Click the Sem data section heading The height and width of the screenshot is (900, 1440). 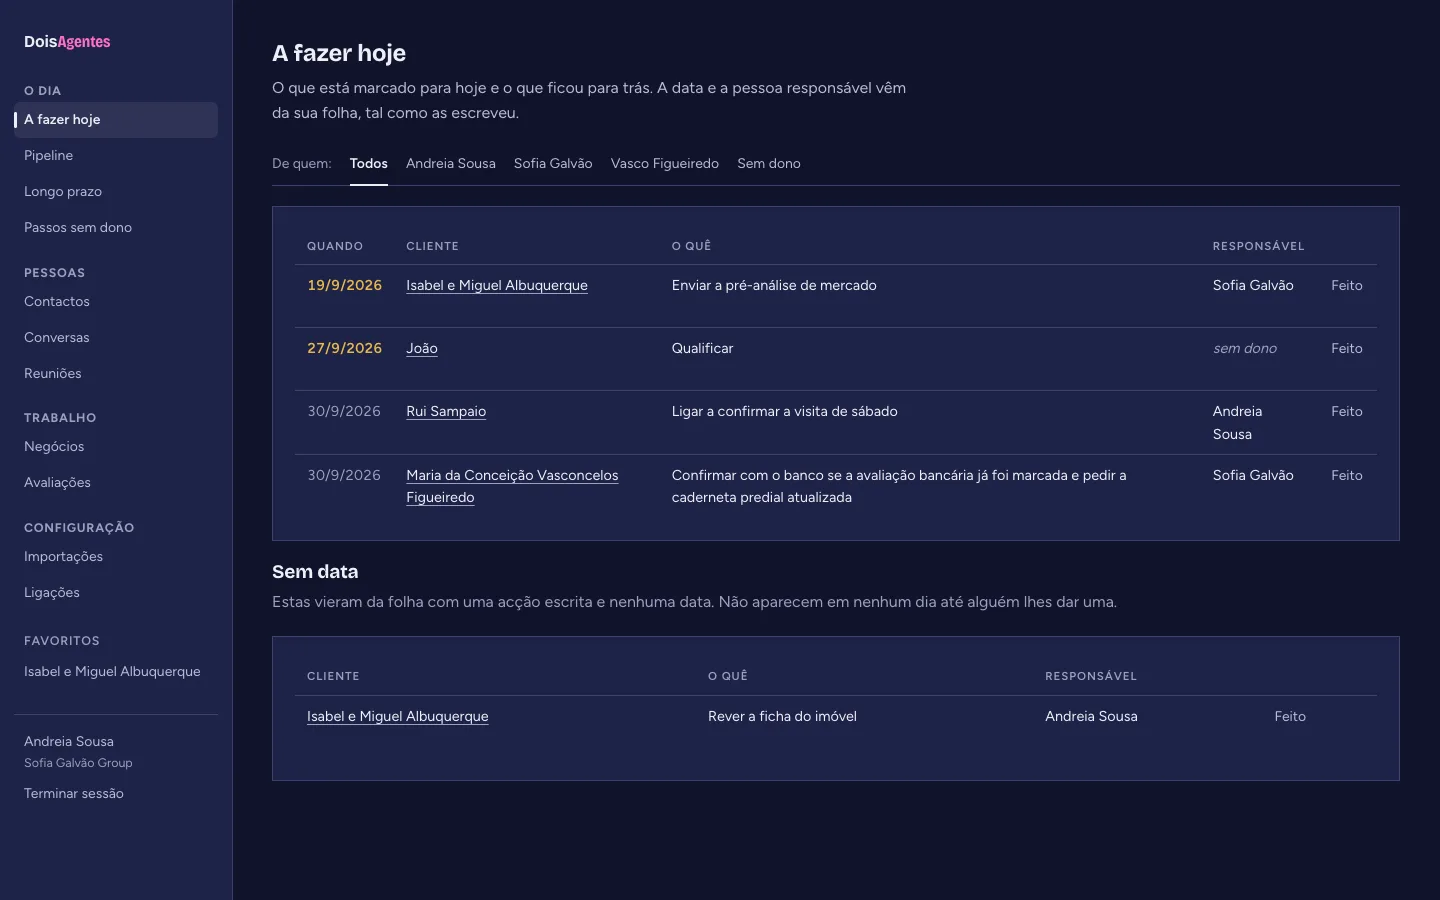(315, 572)
